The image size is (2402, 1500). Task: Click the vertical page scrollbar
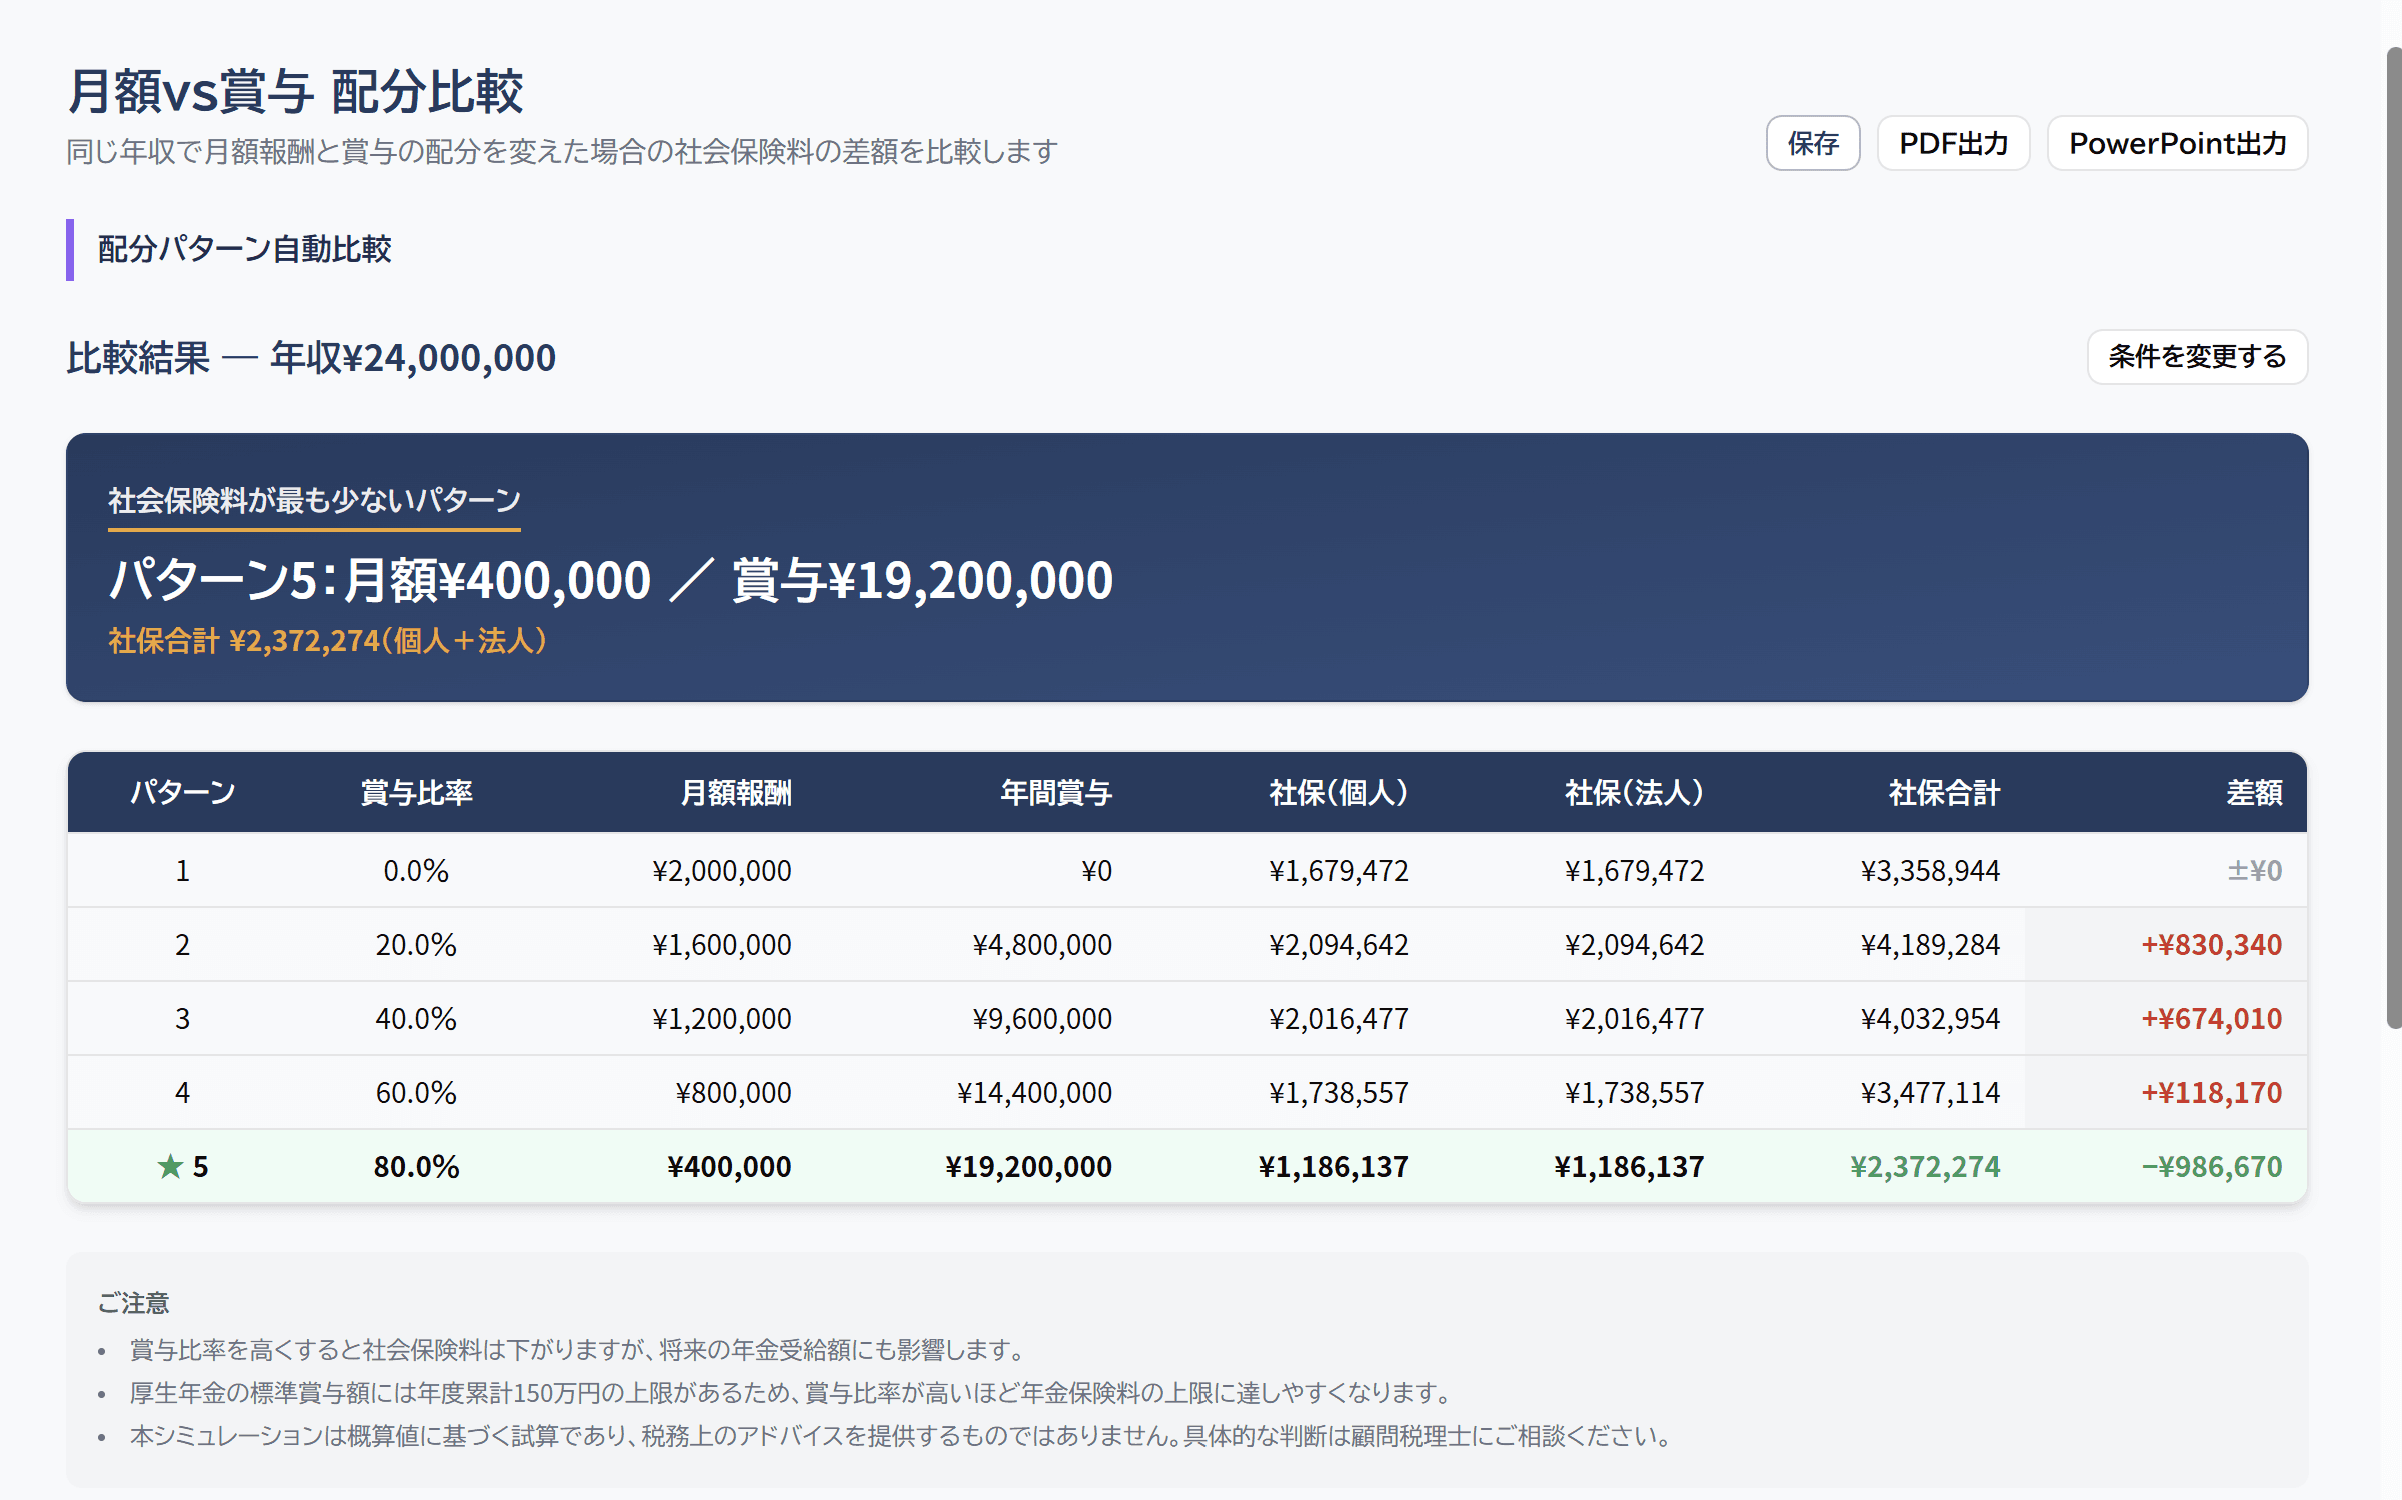(2393, 538)
